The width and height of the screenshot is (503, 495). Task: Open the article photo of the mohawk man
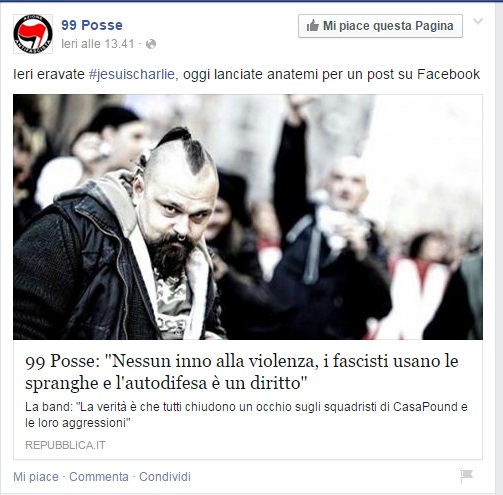pos(248,217)
